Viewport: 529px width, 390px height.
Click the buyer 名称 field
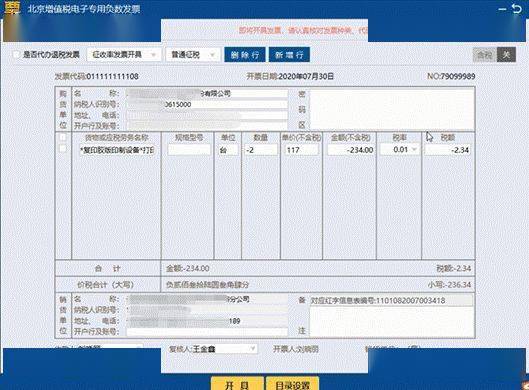click(207, 93)
